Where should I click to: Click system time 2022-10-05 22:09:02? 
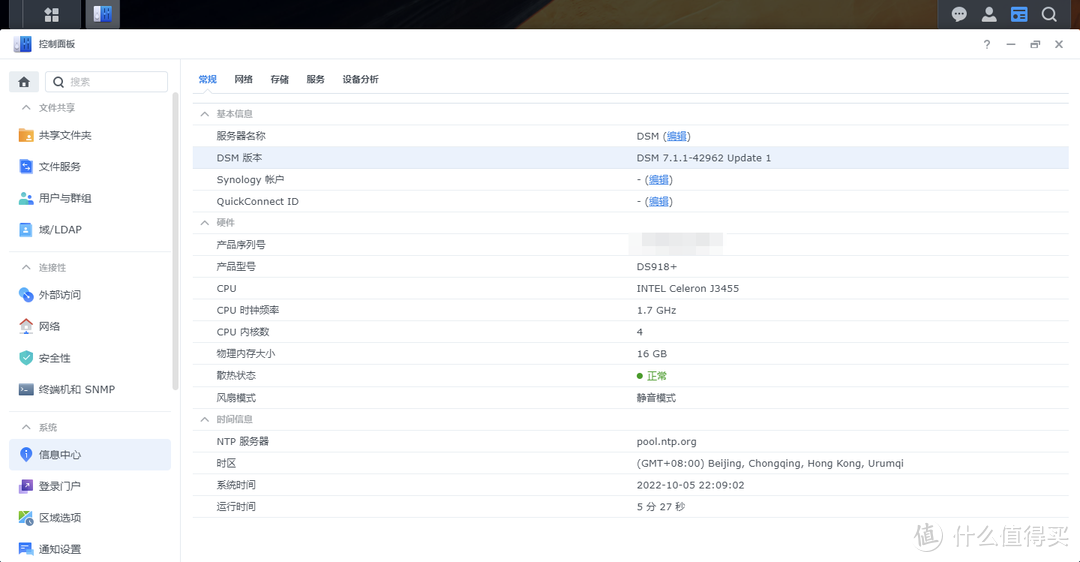tap(690, 485)
